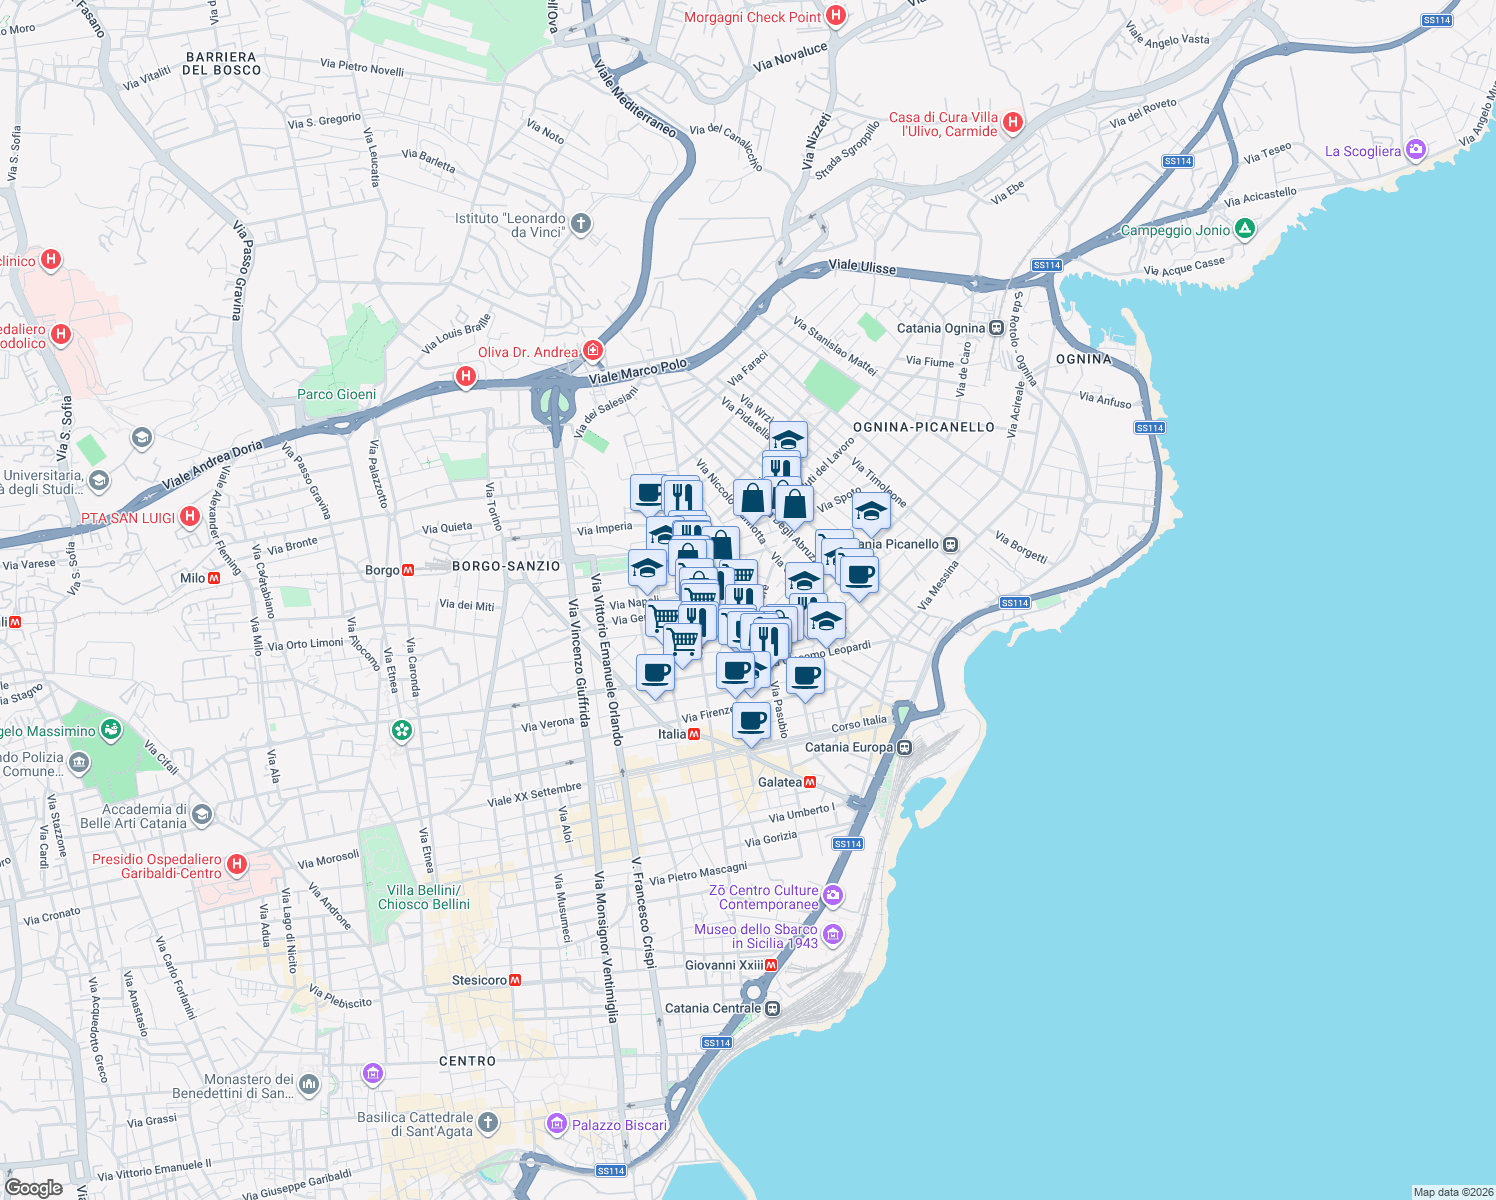
Task: Click the Google logo
Action: point(35,1186)
